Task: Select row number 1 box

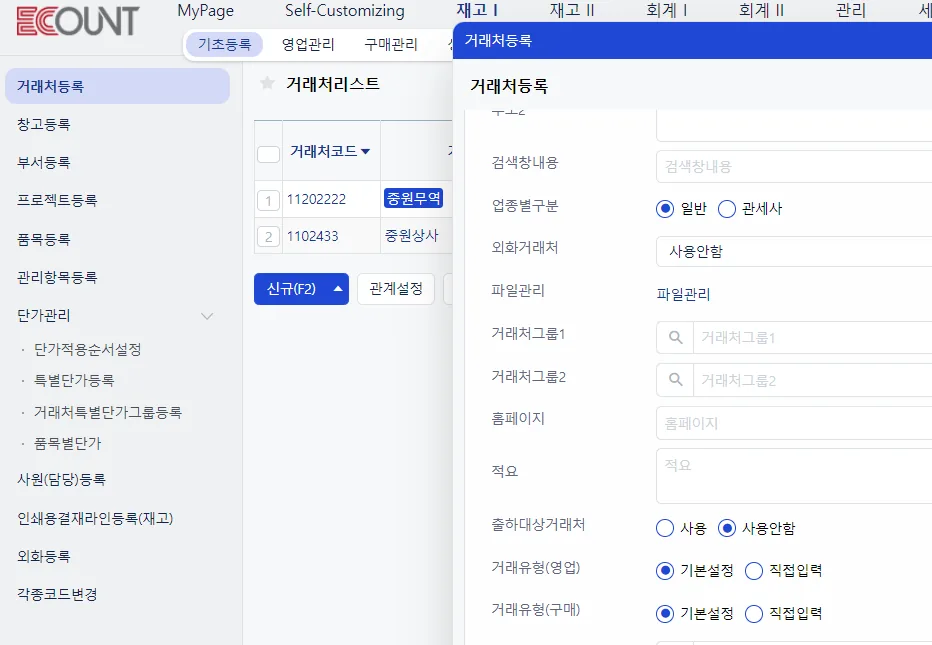Action: [268, 200]
